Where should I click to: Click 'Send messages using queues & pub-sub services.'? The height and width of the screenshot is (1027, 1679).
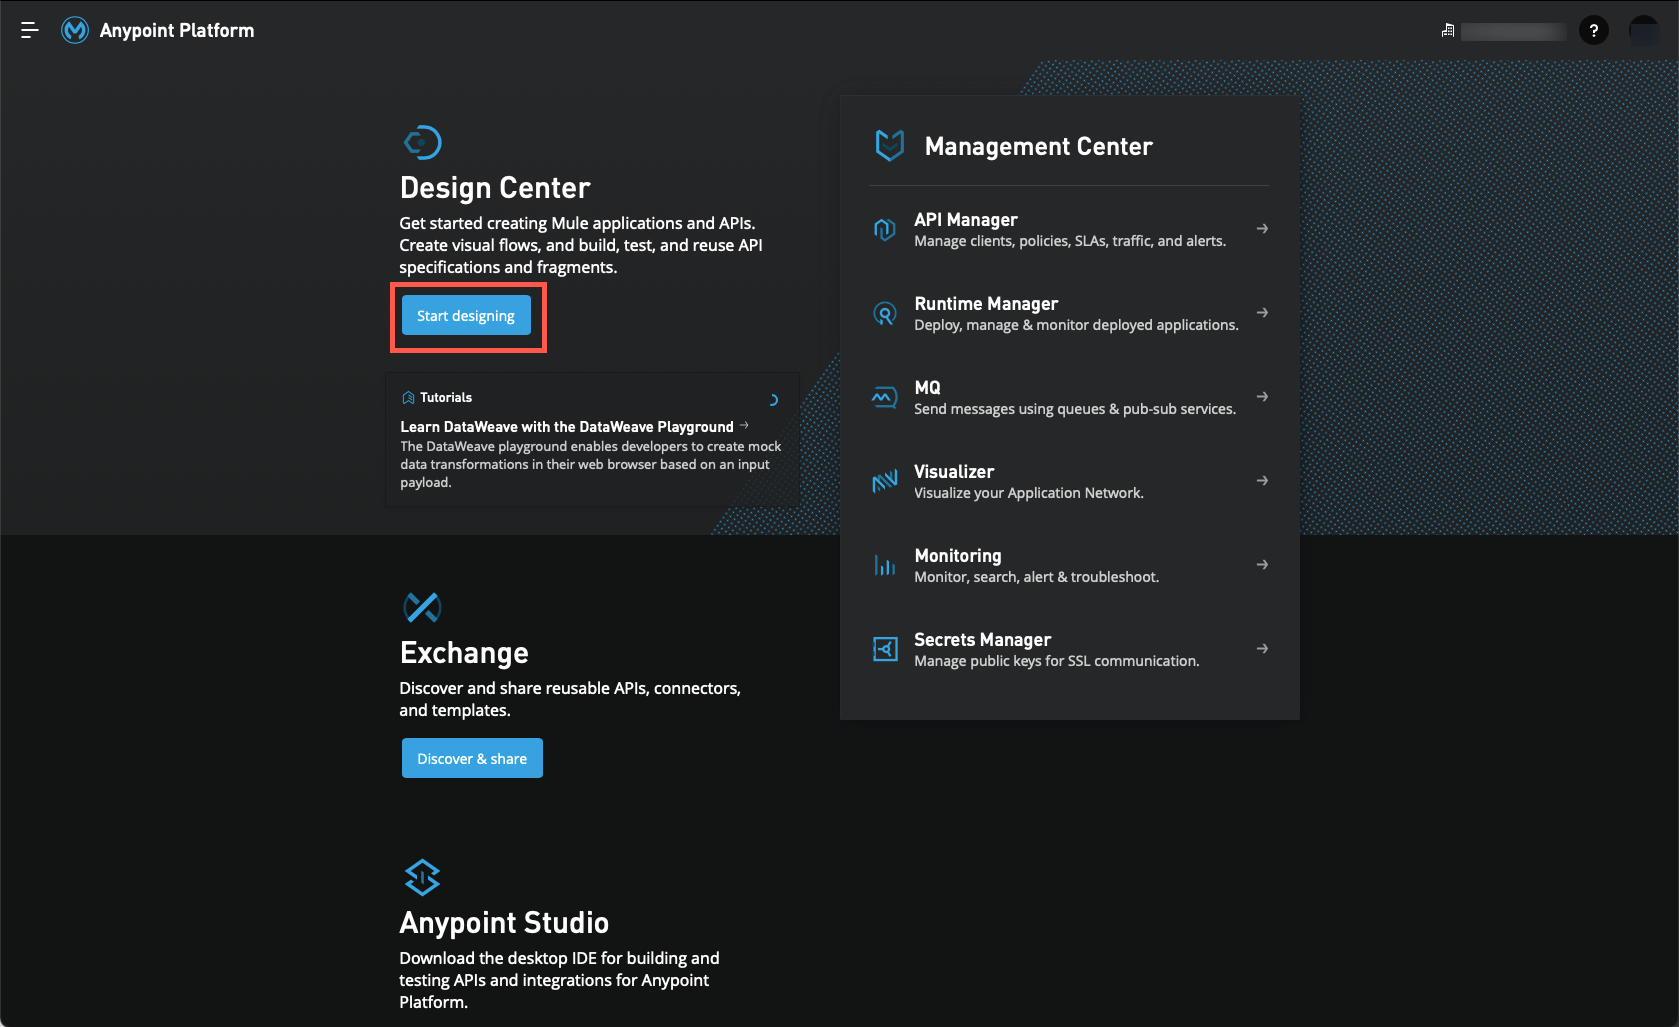coord(1075,409)
